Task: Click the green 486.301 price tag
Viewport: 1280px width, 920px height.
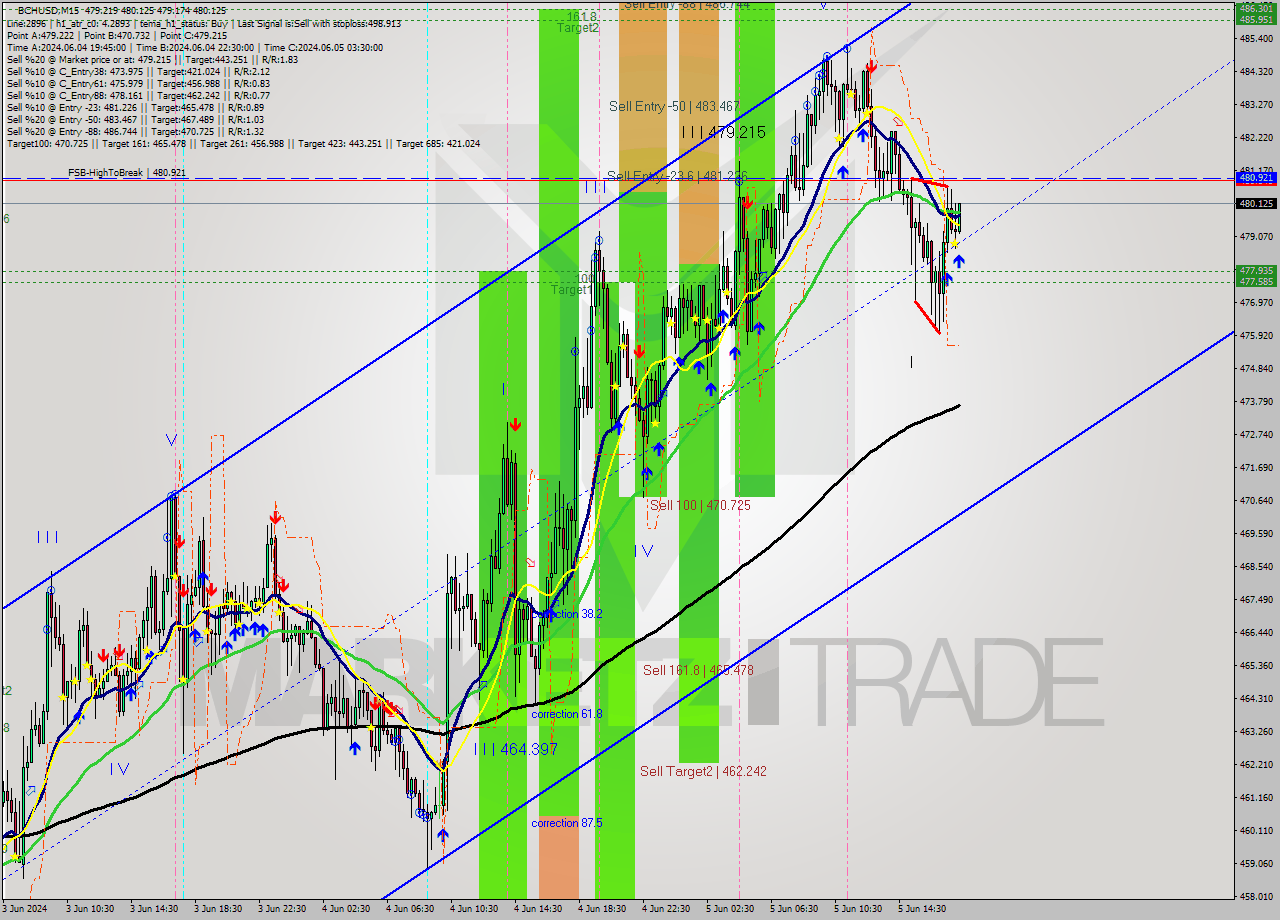Action: (1256, 8)
